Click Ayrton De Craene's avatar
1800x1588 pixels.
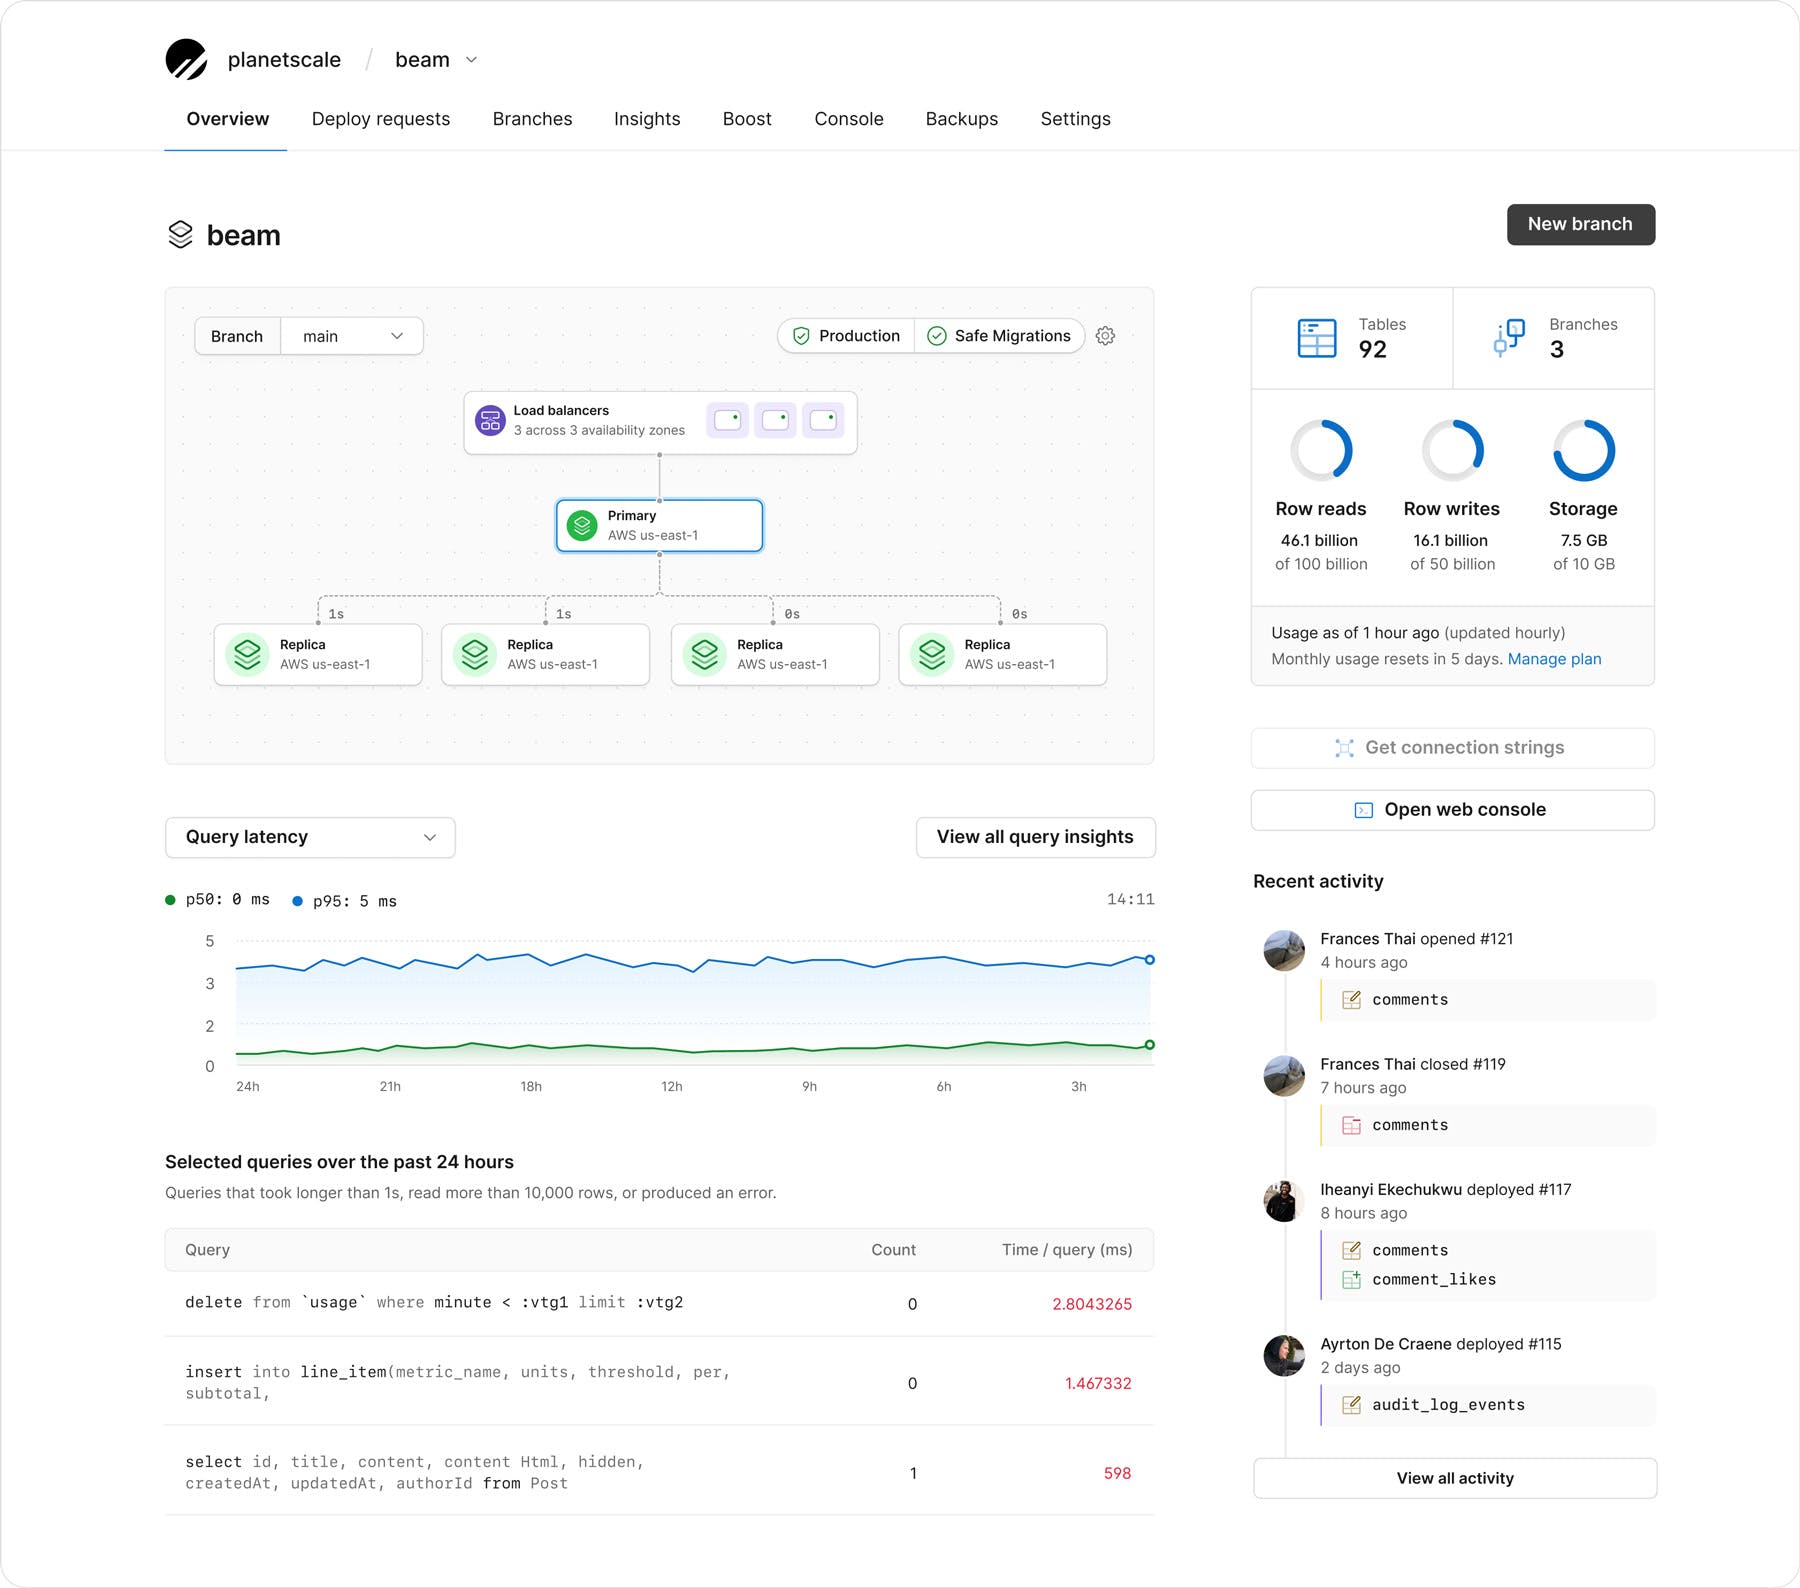pos(1284,1355)
